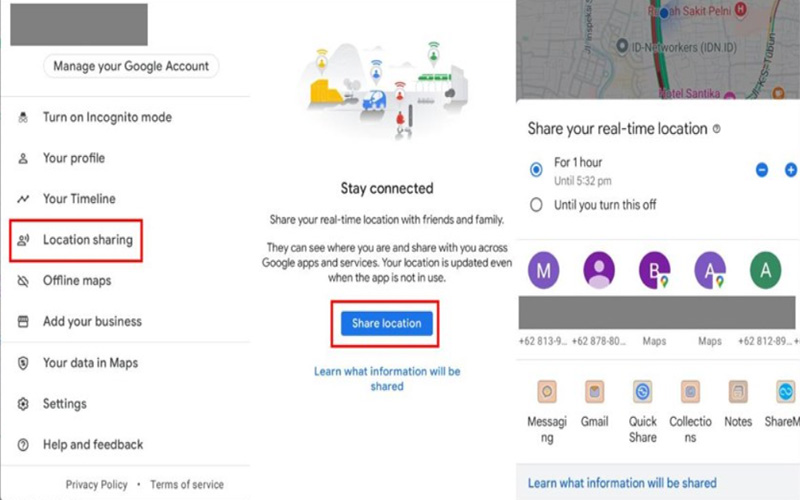800x500 pixels.
Task: Choose the purple person silhouette contact avatar
Action: (x=599, y=270)
